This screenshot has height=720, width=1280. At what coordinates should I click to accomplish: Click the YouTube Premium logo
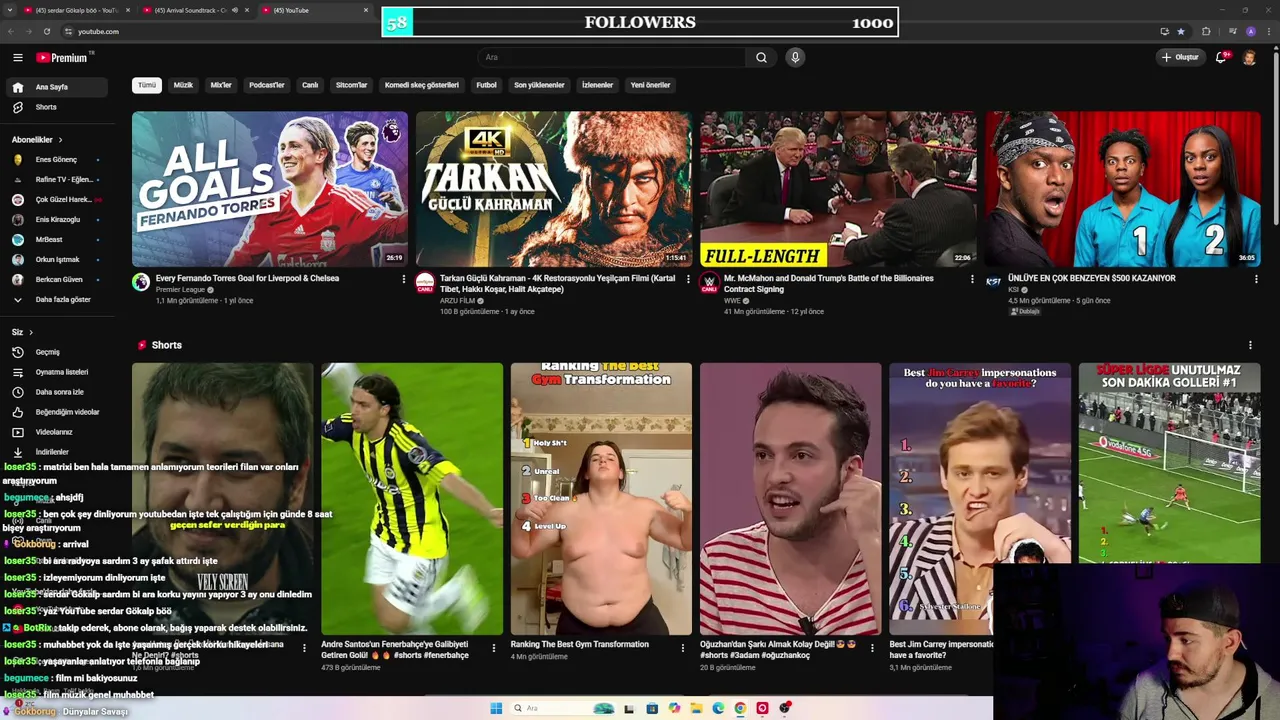(x=62, y=58)
